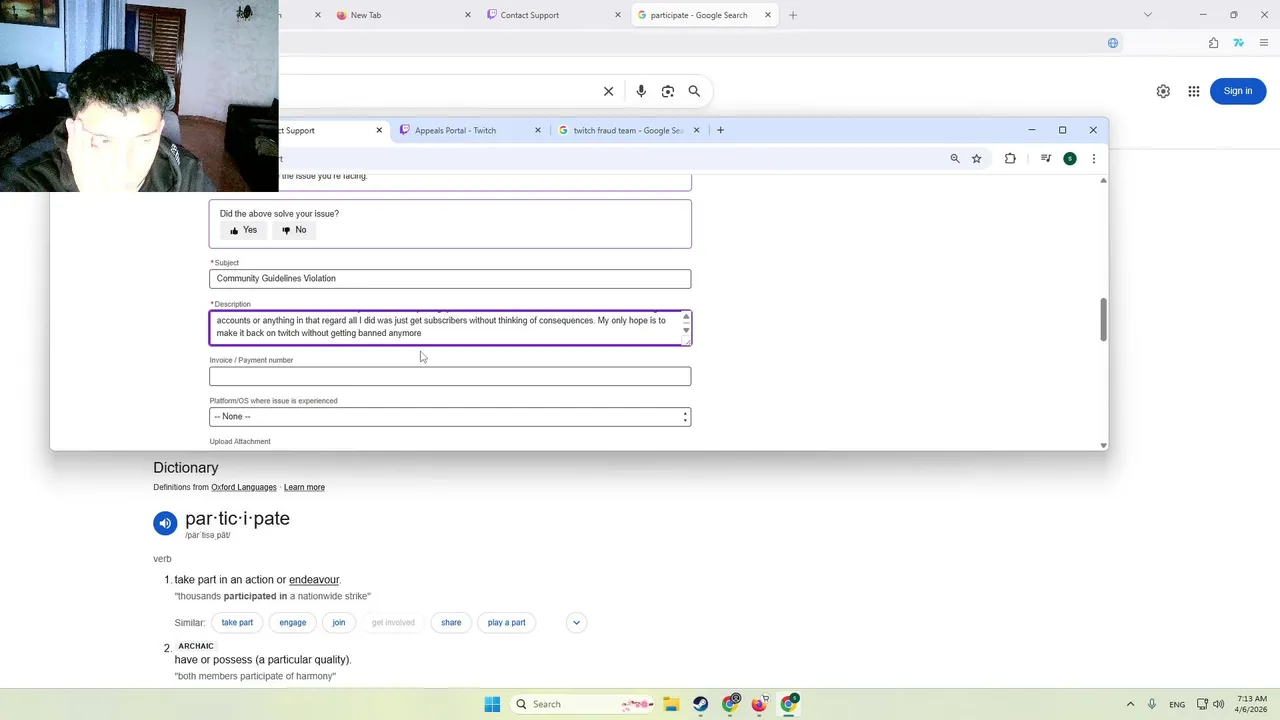Close the Contact Support tab in Firefox
The width and height of the screenshot is (1280, 720).
(x=618, y=15)
